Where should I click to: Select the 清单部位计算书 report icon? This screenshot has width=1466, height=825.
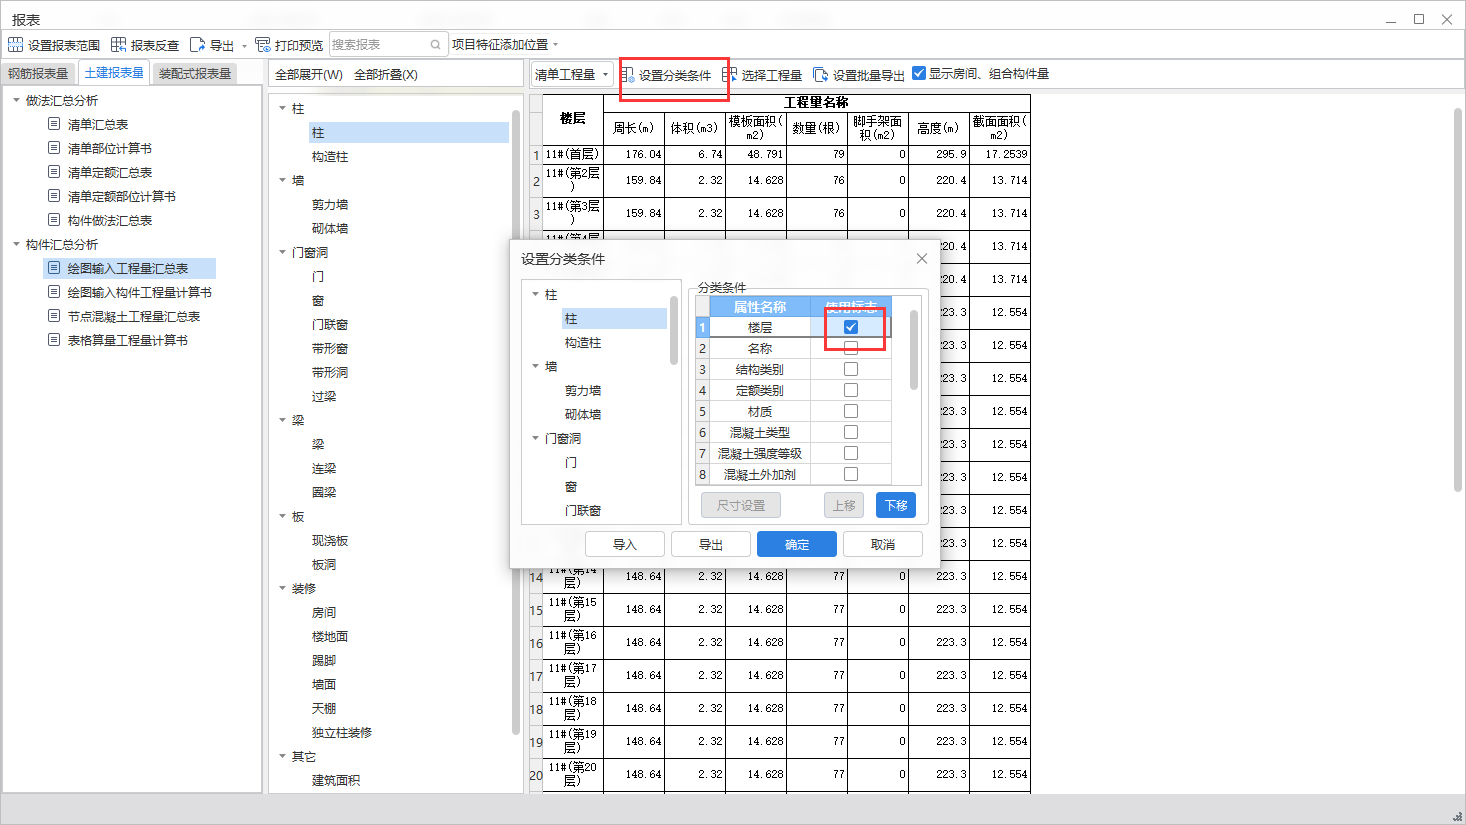[x=54, y=148]
